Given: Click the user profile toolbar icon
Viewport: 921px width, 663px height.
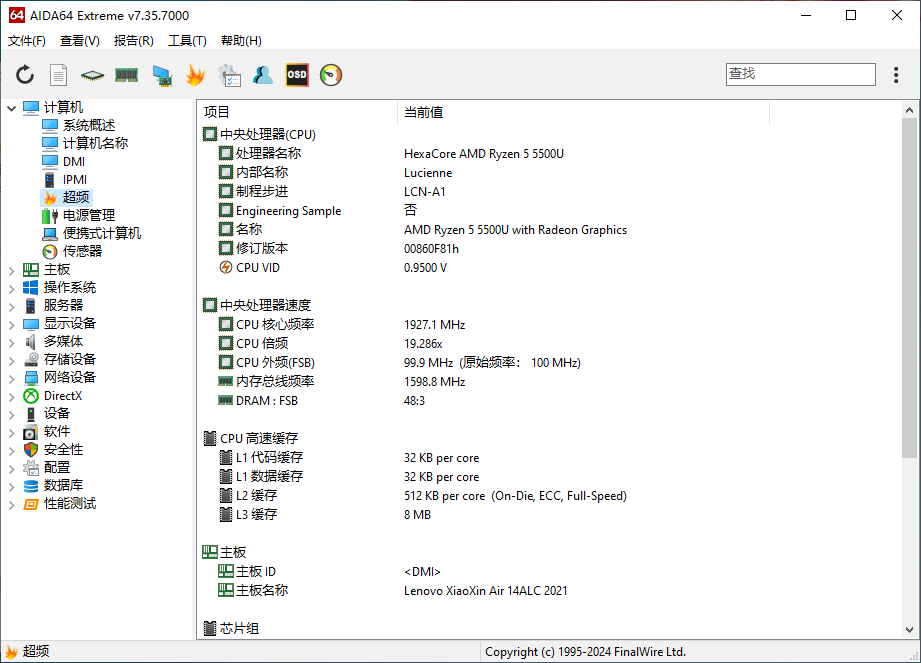Looking at the screenshot, I should pos(263,75).
